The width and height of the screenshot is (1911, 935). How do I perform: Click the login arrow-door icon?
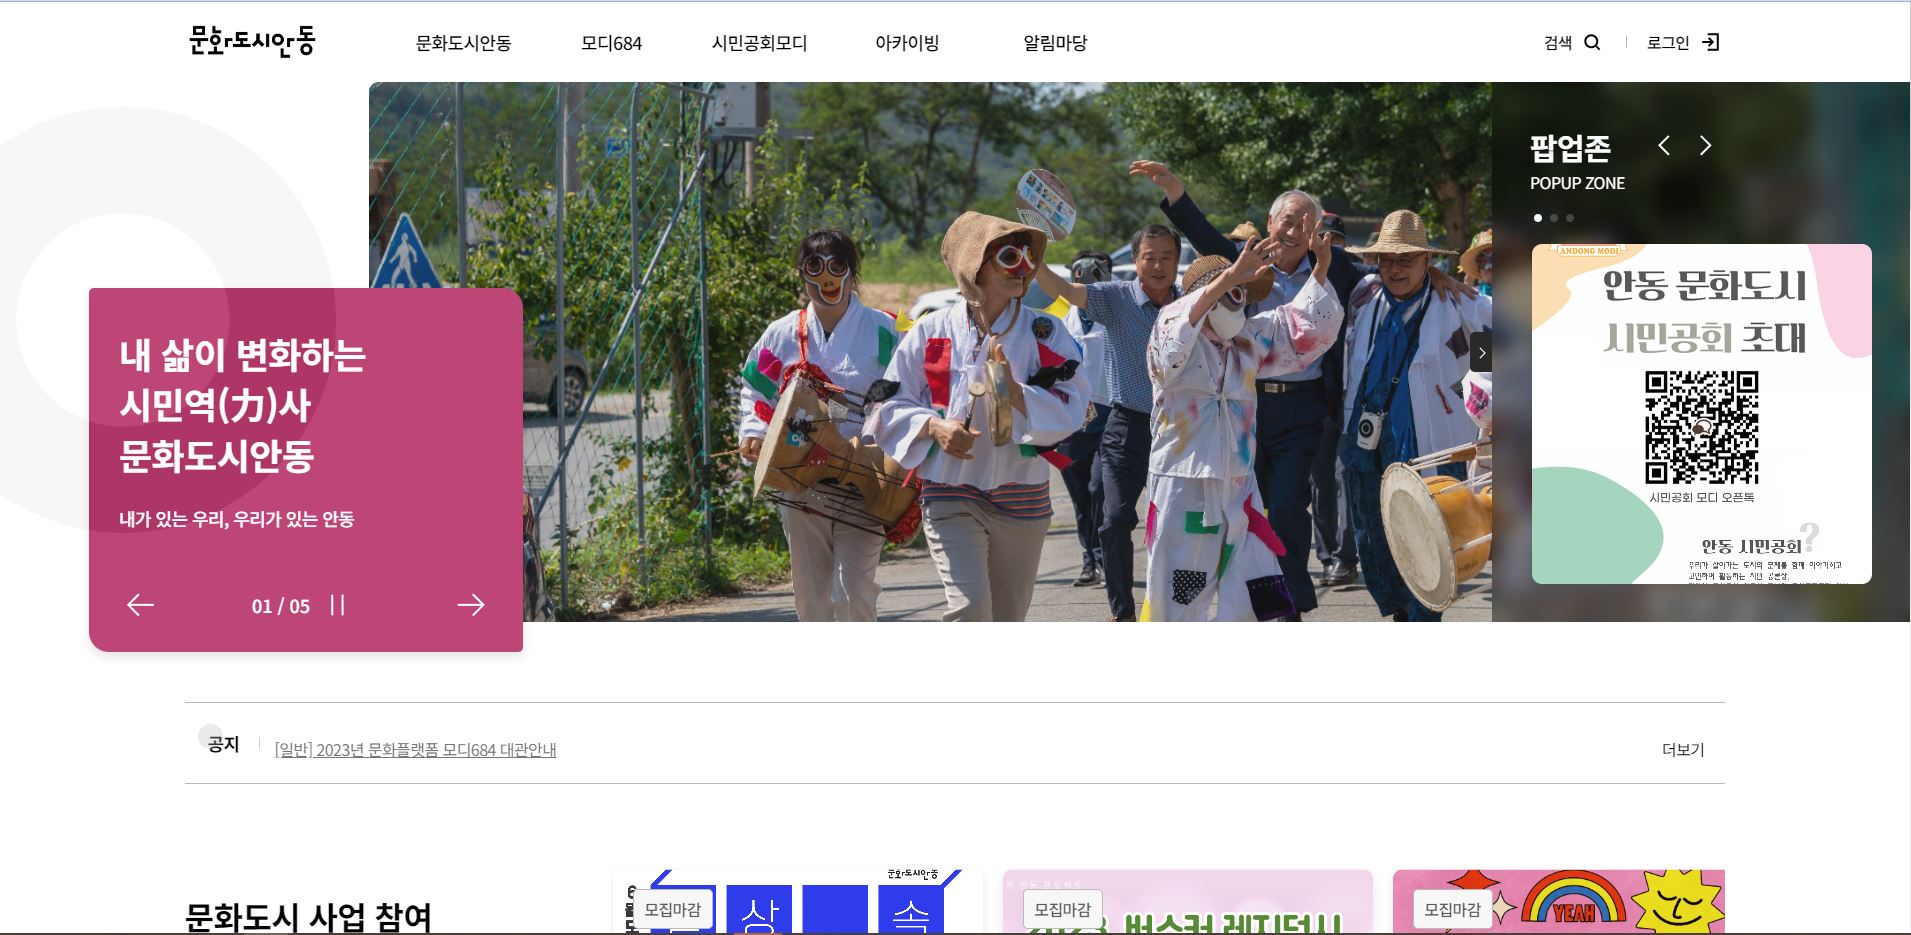coord(1711,42)
